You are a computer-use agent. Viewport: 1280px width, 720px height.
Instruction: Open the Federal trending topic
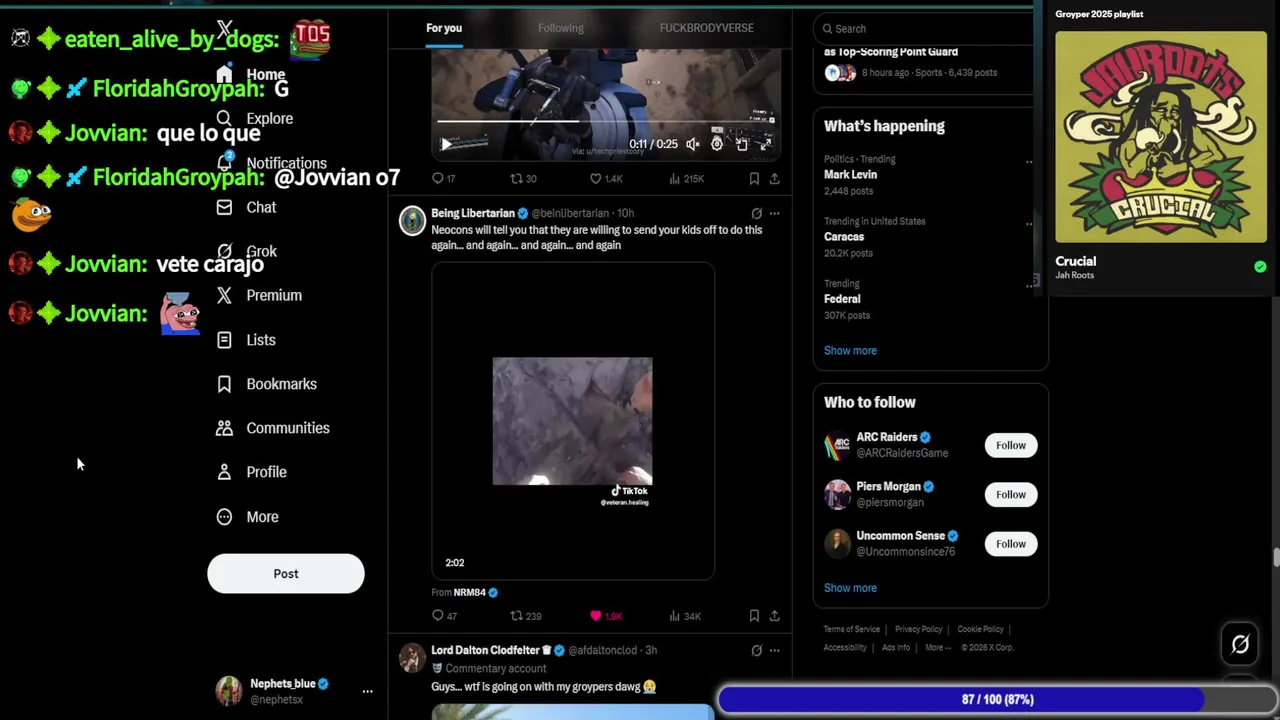(x=842, y=299)
